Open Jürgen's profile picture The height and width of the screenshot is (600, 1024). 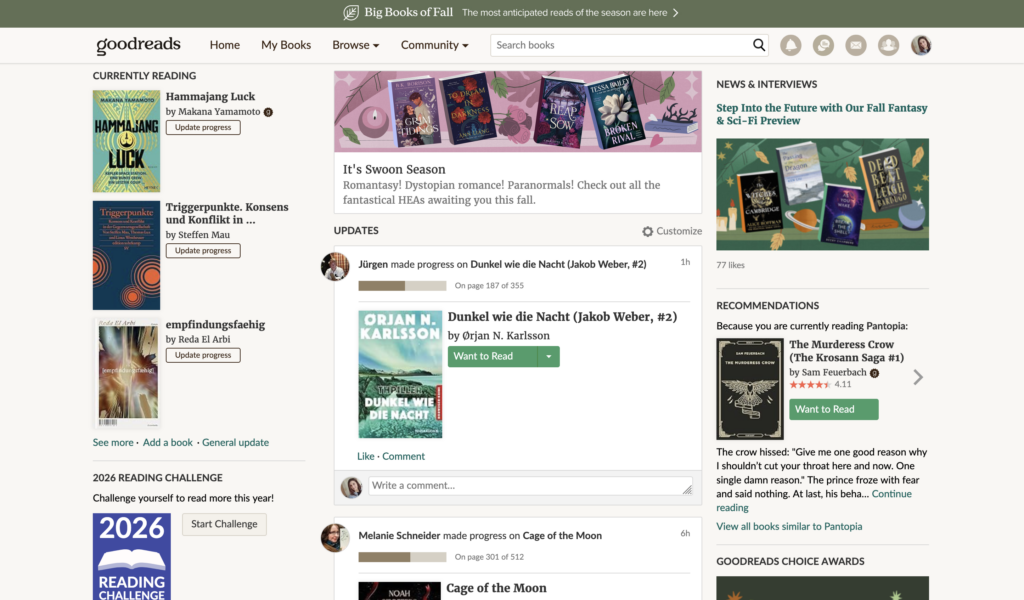335,266
